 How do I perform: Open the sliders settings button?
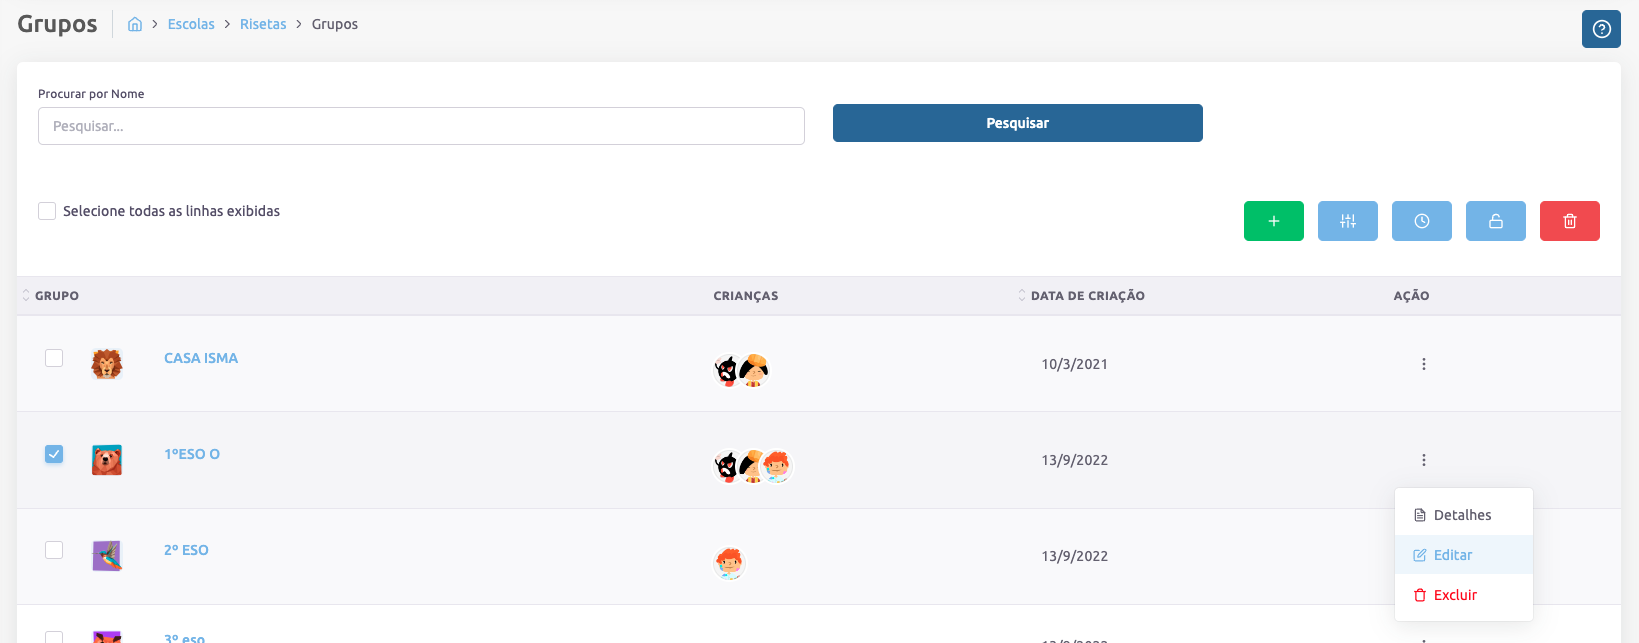click(x=1347, y=221)
